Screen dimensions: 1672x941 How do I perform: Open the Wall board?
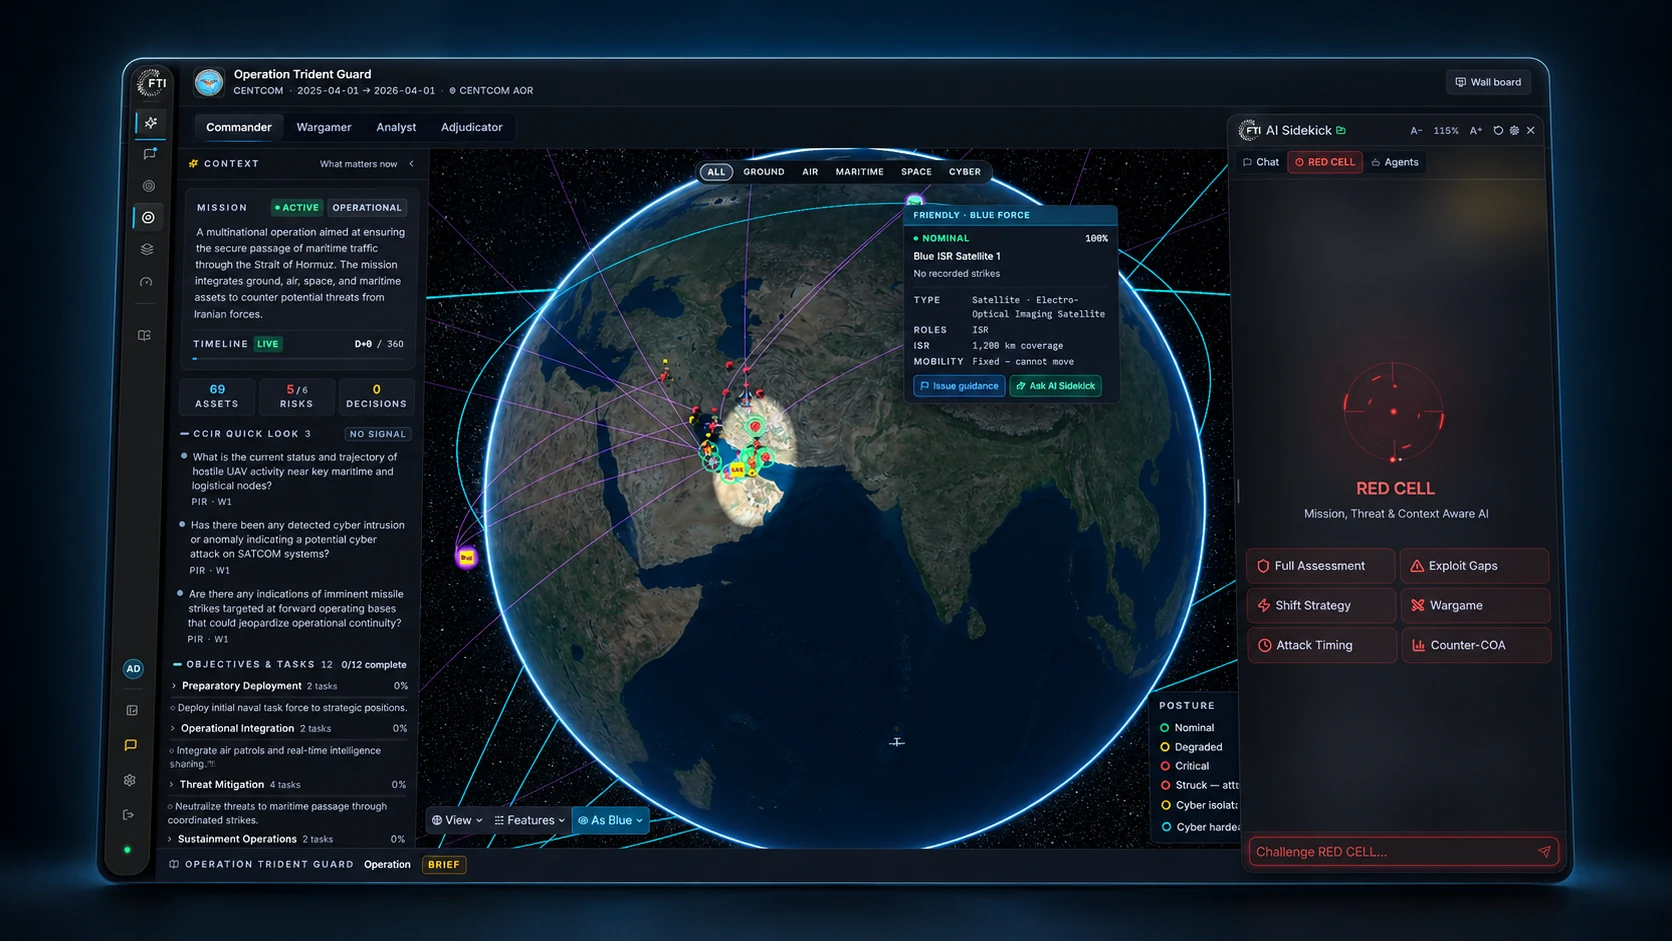[1488, 82]
